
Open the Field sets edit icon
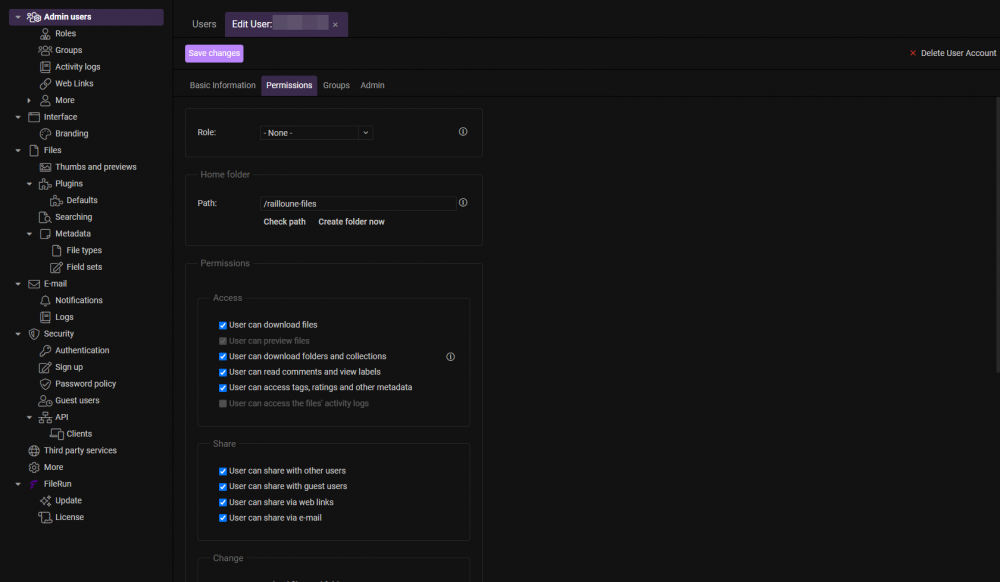coord(57,267)
